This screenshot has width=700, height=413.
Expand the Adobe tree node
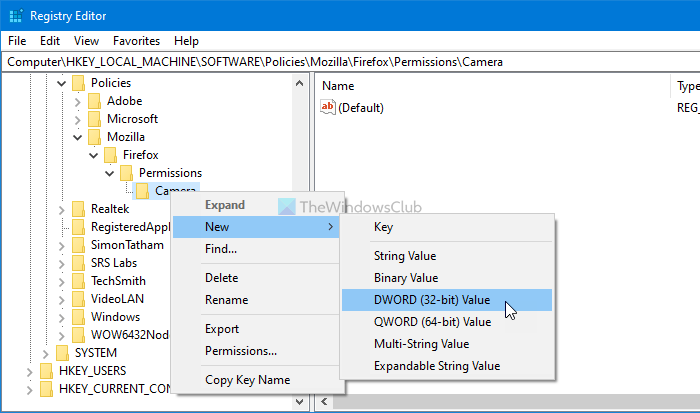pyautogui.click(x=78, y=102)
